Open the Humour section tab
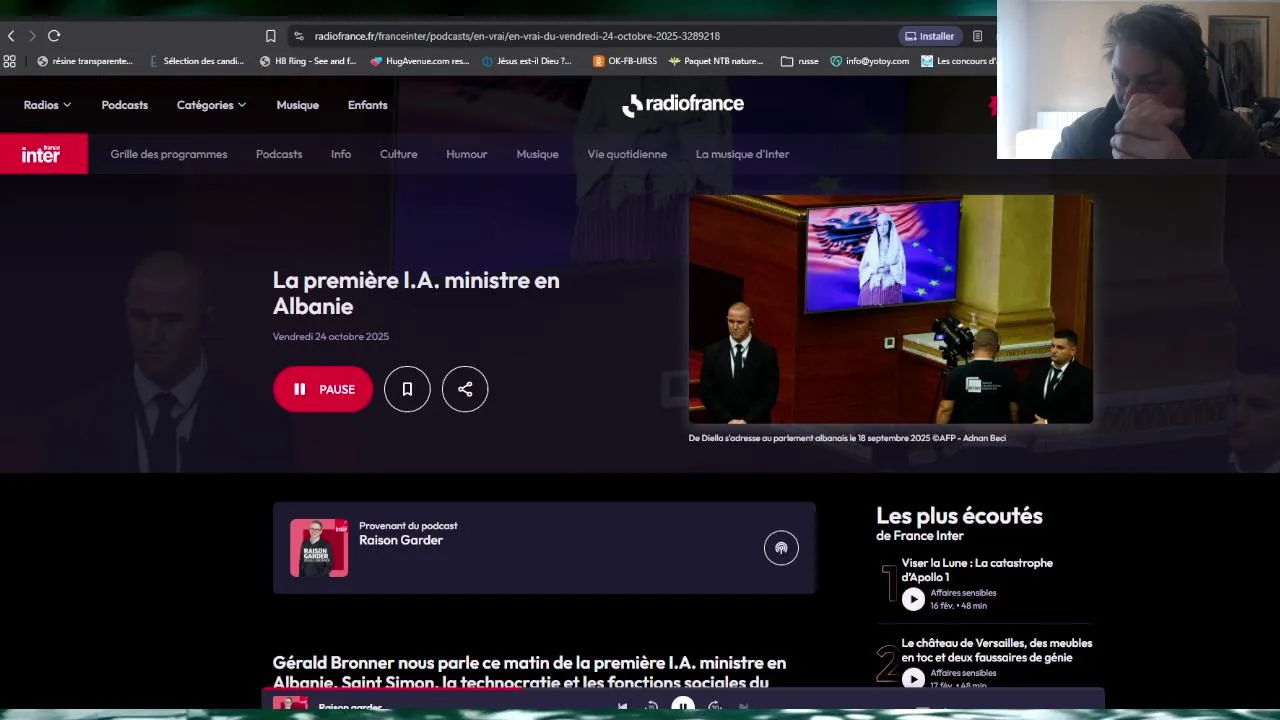Image resolution: width=1280 pixels, height=720 pixels. pos(467,154)
